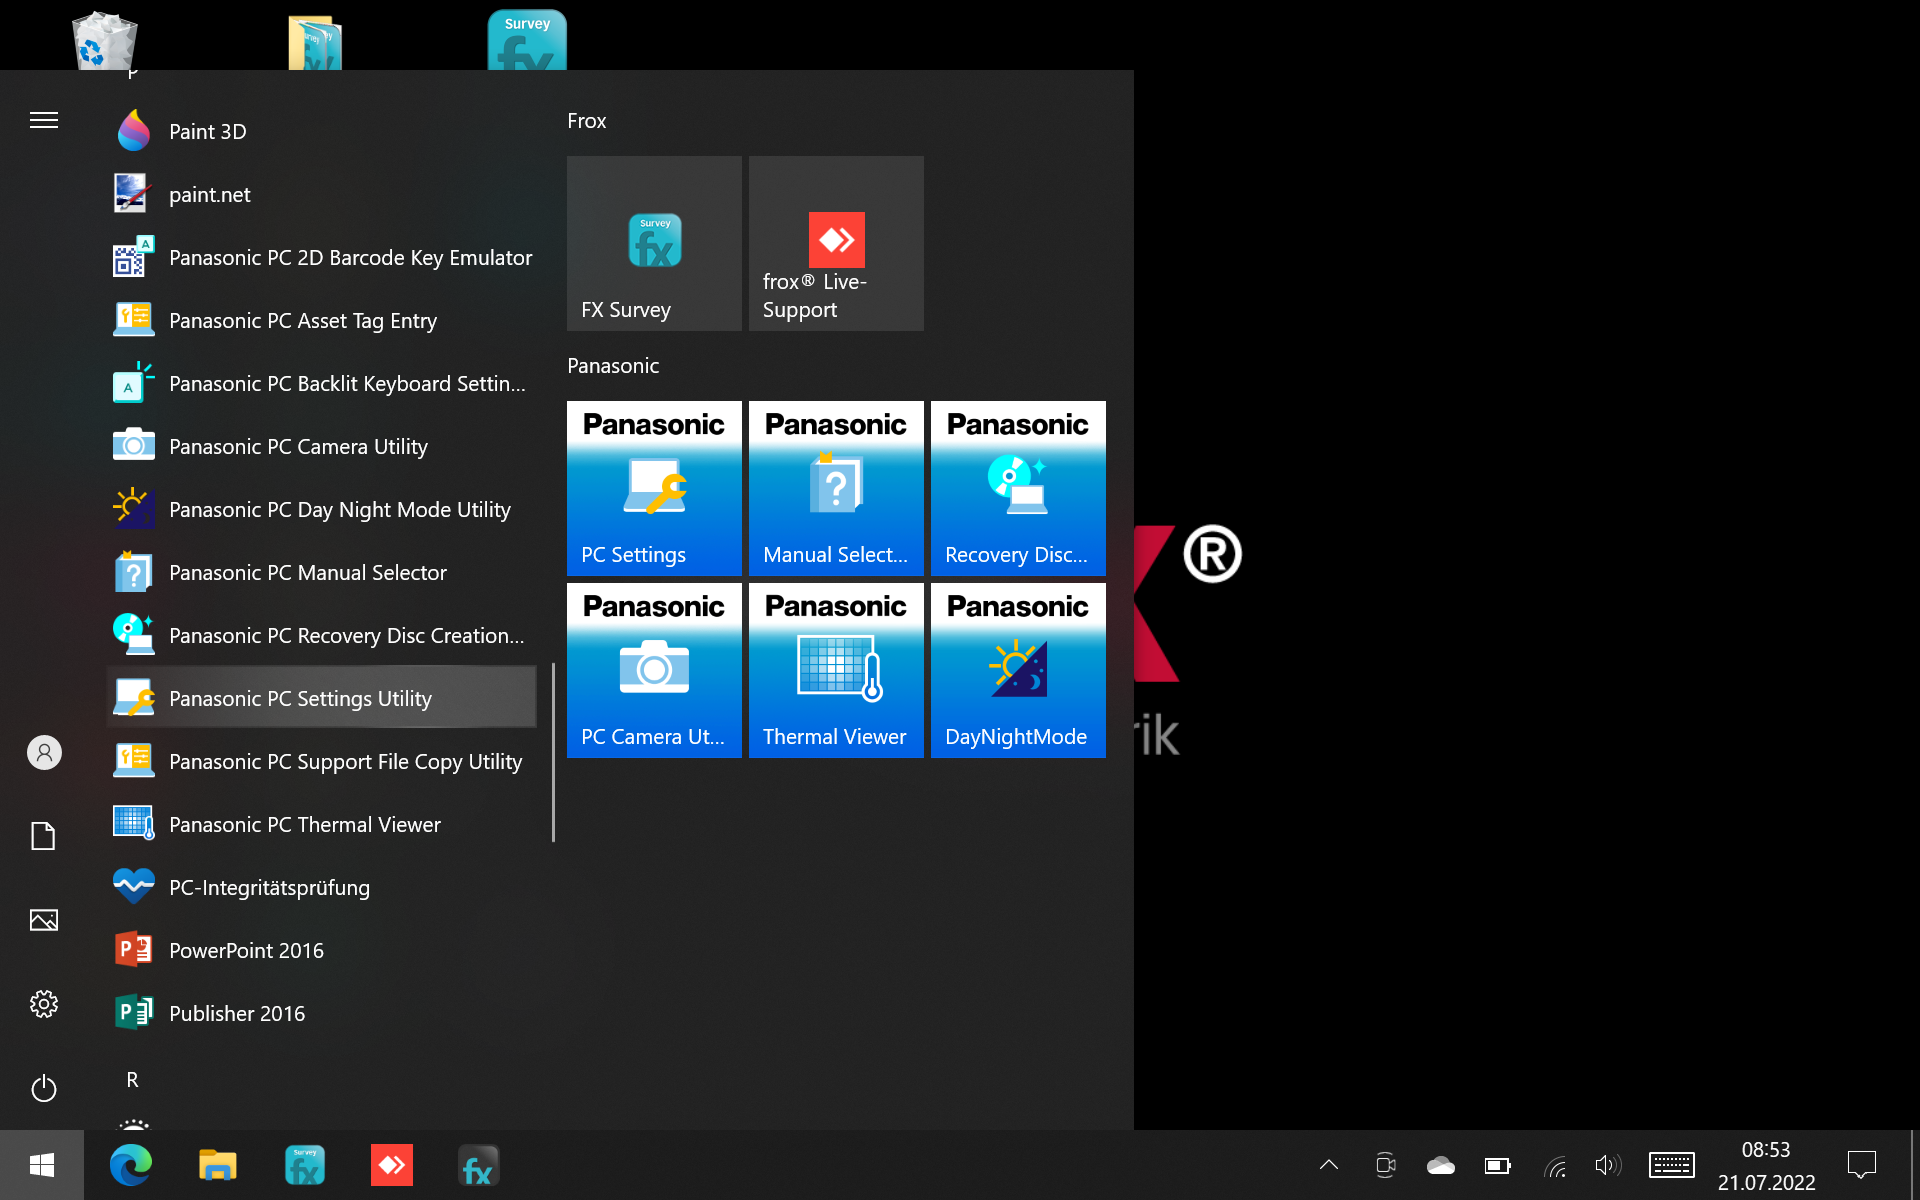Open Settings gear in Start sidebar
Screen dimensions: 1920x1200
click(44, 1004)
